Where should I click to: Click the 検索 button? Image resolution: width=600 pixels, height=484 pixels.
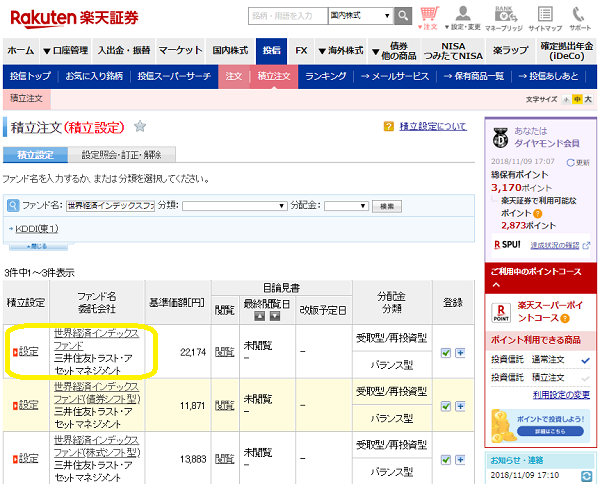click(387, 206)
